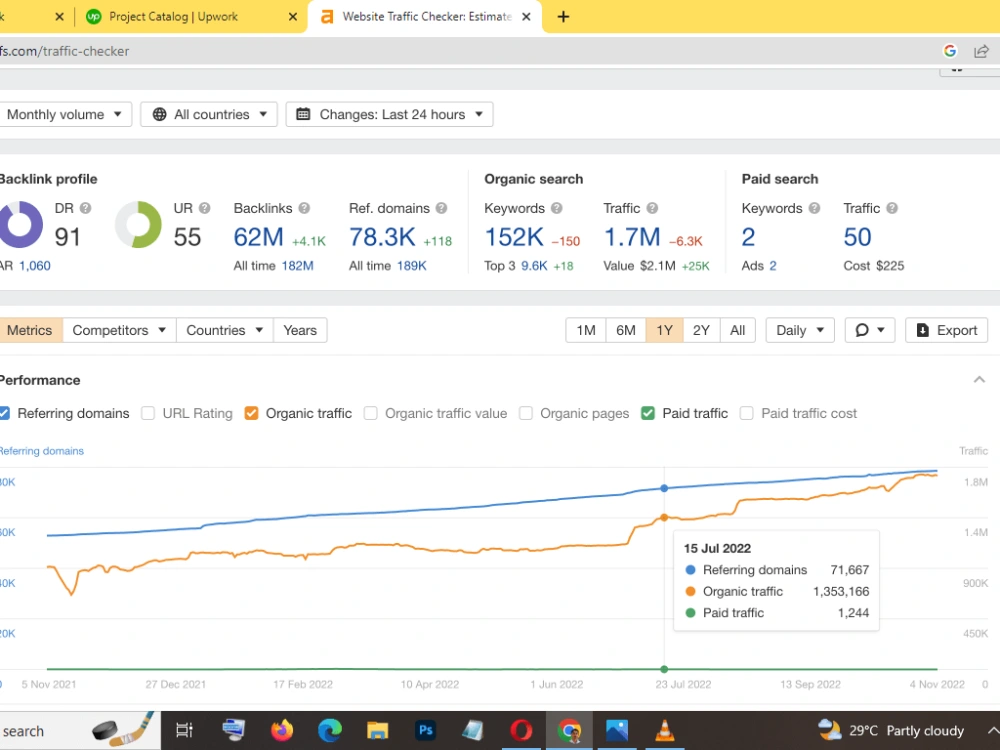This screenshot has width=1000, height=750.
Task: Launch Microsoft Edge from the taskbar
Action: 330,730
